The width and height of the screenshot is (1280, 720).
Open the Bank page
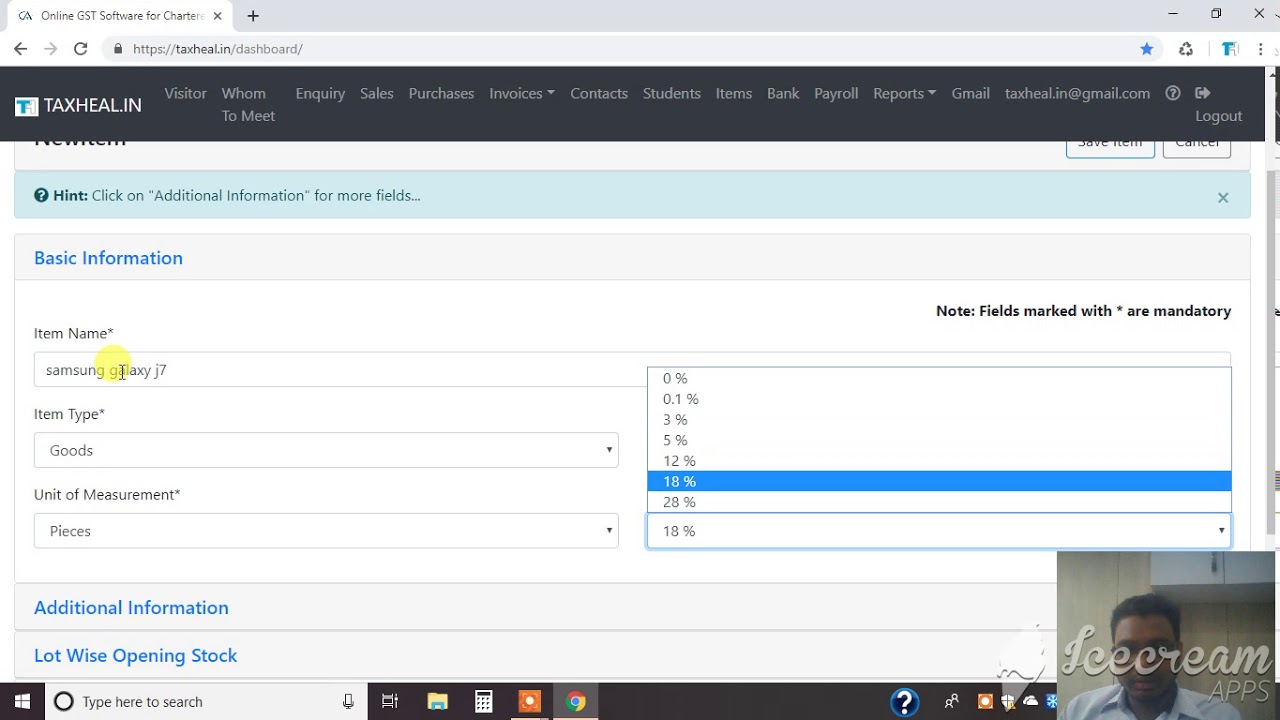(783, 93)
